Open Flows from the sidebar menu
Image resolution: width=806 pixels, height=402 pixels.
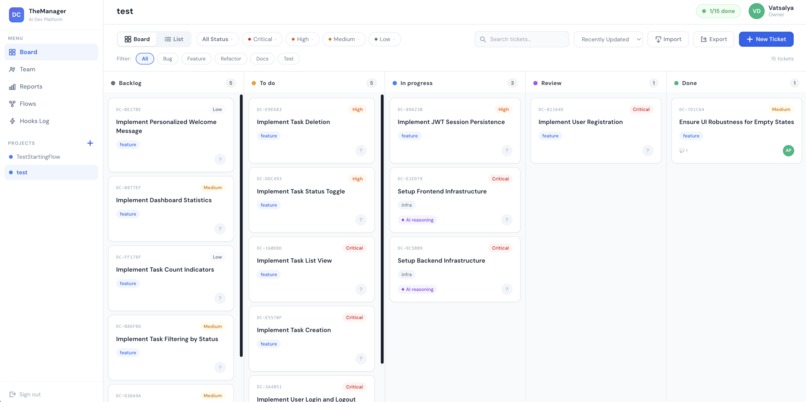click(51, 104)
